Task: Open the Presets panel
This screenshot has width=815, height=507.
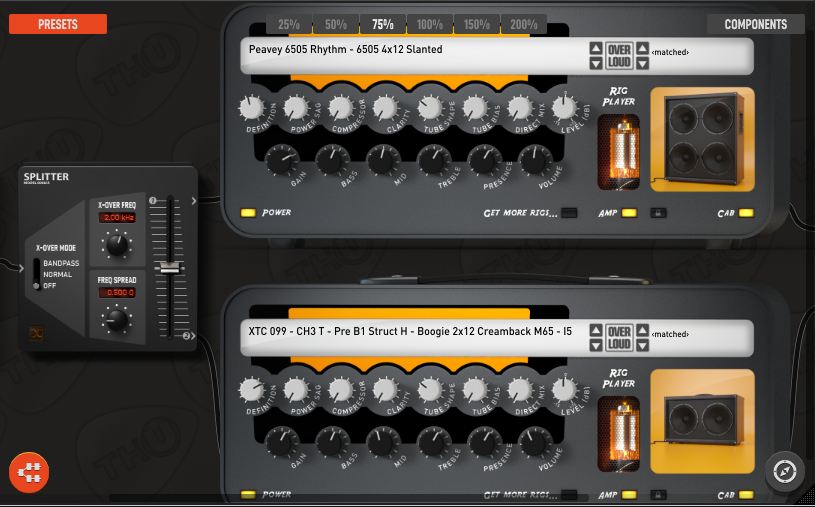Action: (x=58, y=24)
